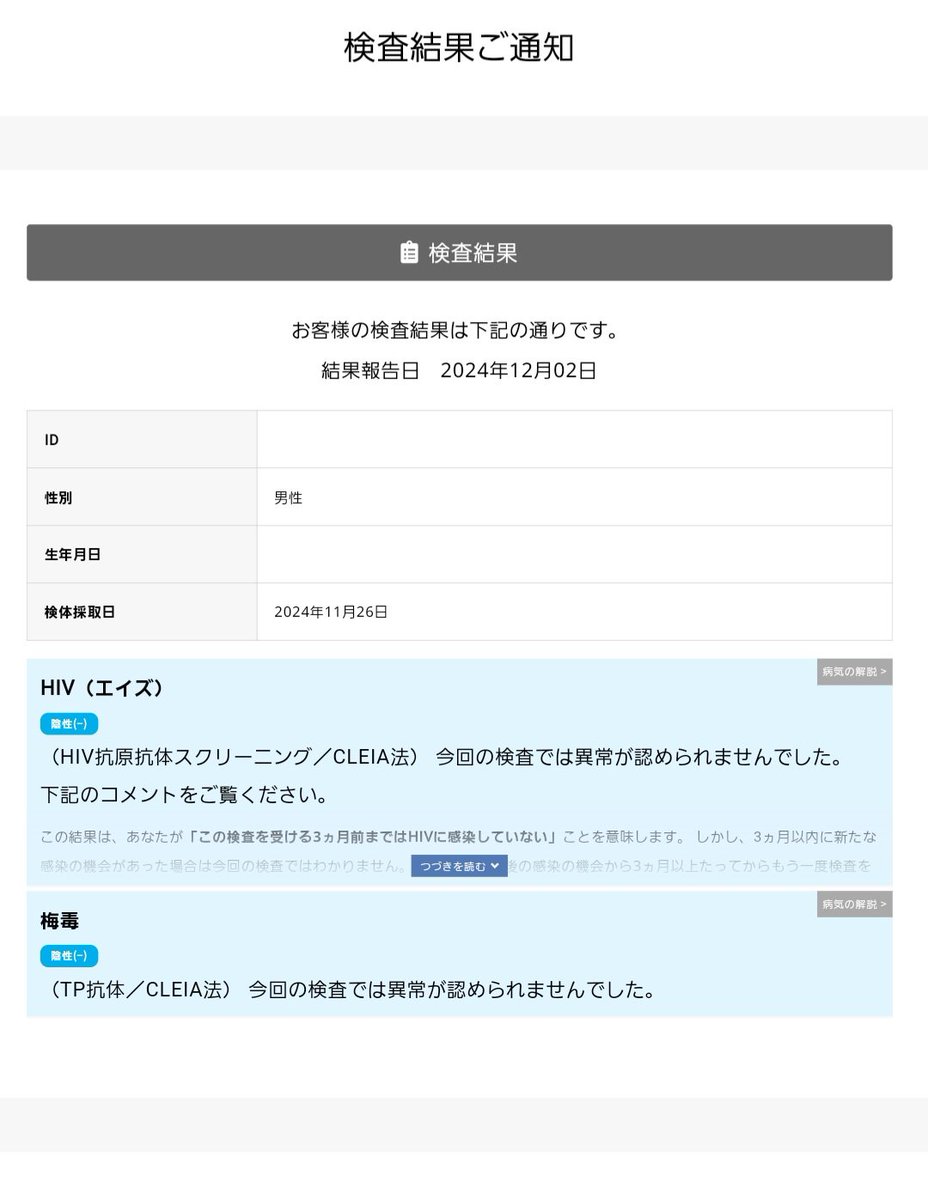This screenshot has width=928, height=1200.
Task: Expand HIV comment with つづきを読む
Action: (x=459, y=866)
